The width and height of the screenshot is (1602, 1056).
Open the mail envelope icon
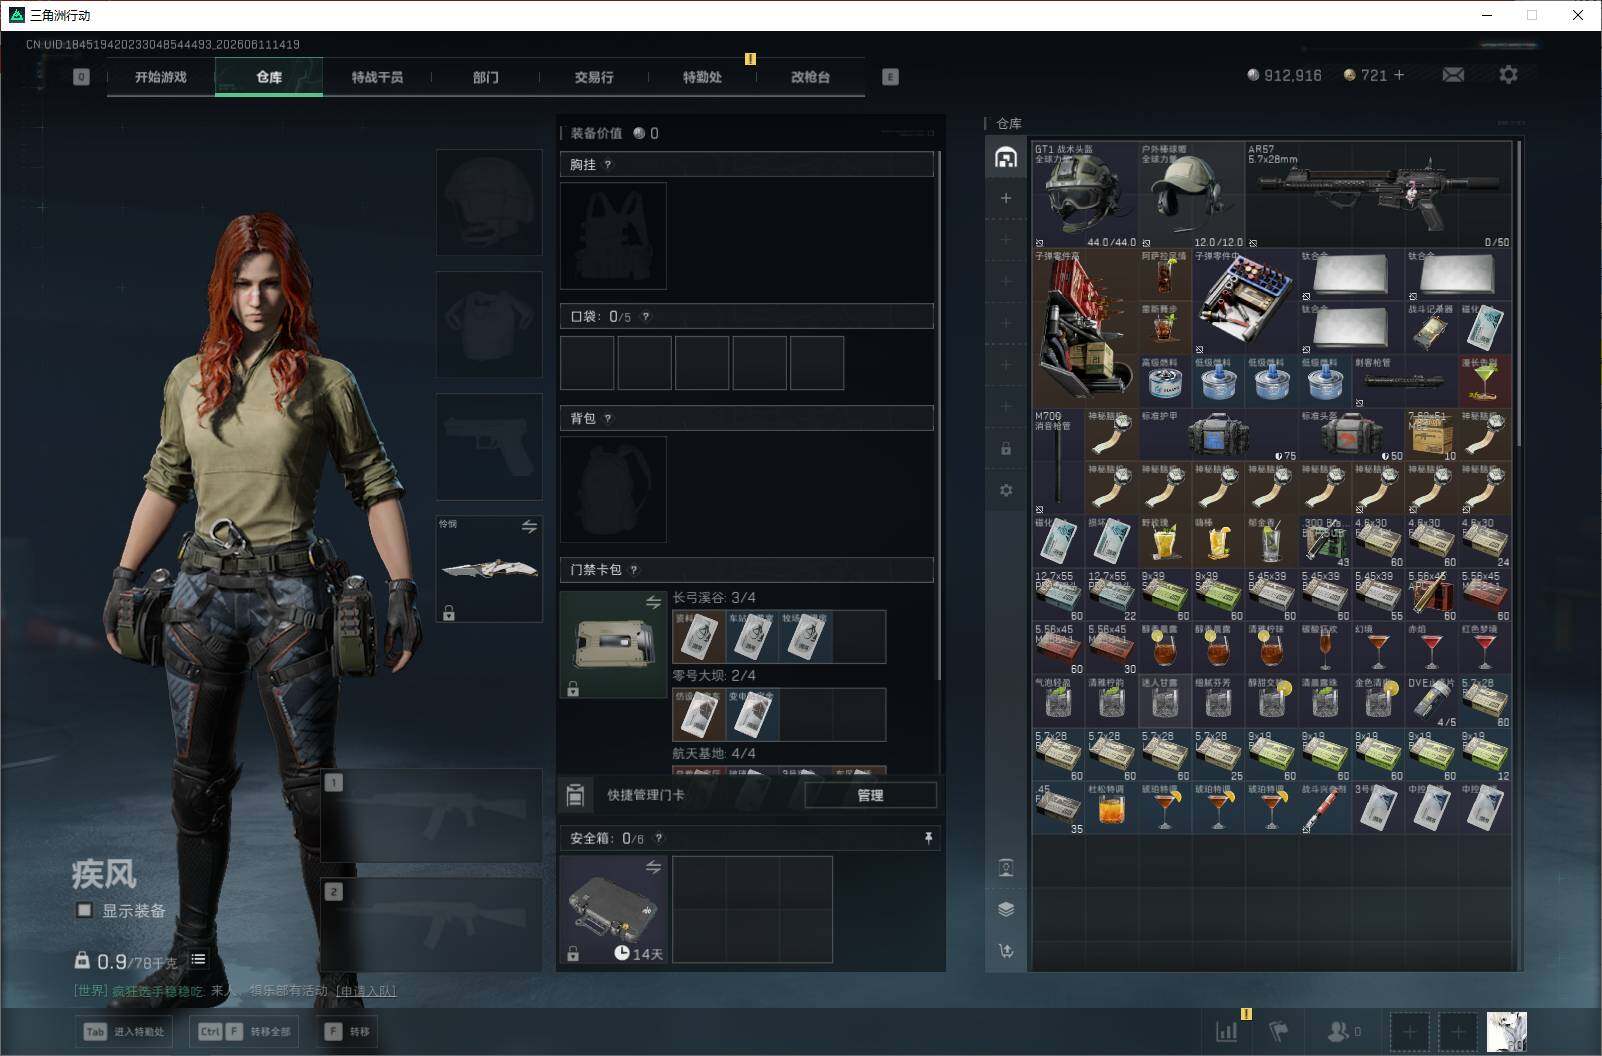pyautogui.click(x=1453, y=75)
